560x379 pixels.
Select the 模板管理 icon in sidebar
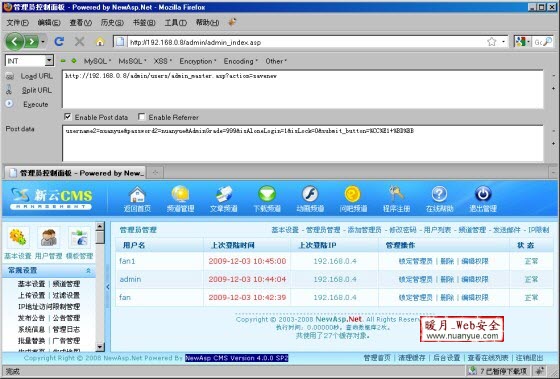click(79, 238)
